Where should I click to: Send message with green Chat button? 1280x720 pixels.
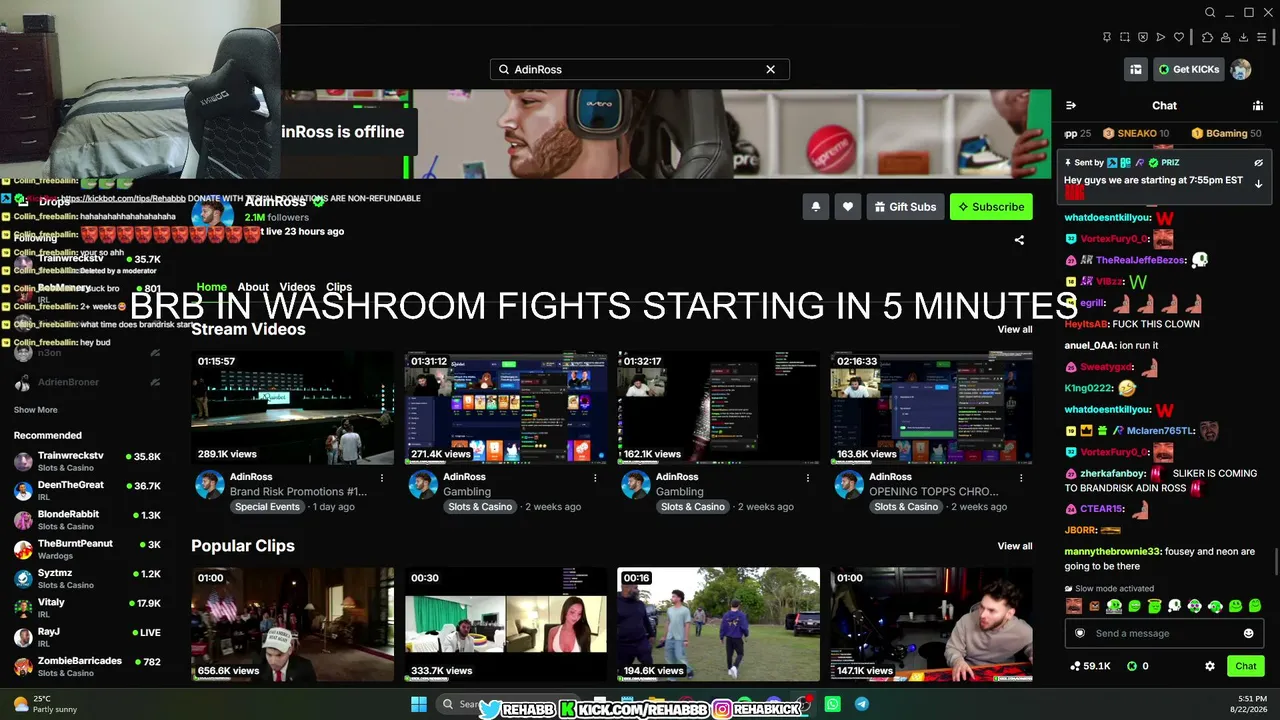(1246, 666)
